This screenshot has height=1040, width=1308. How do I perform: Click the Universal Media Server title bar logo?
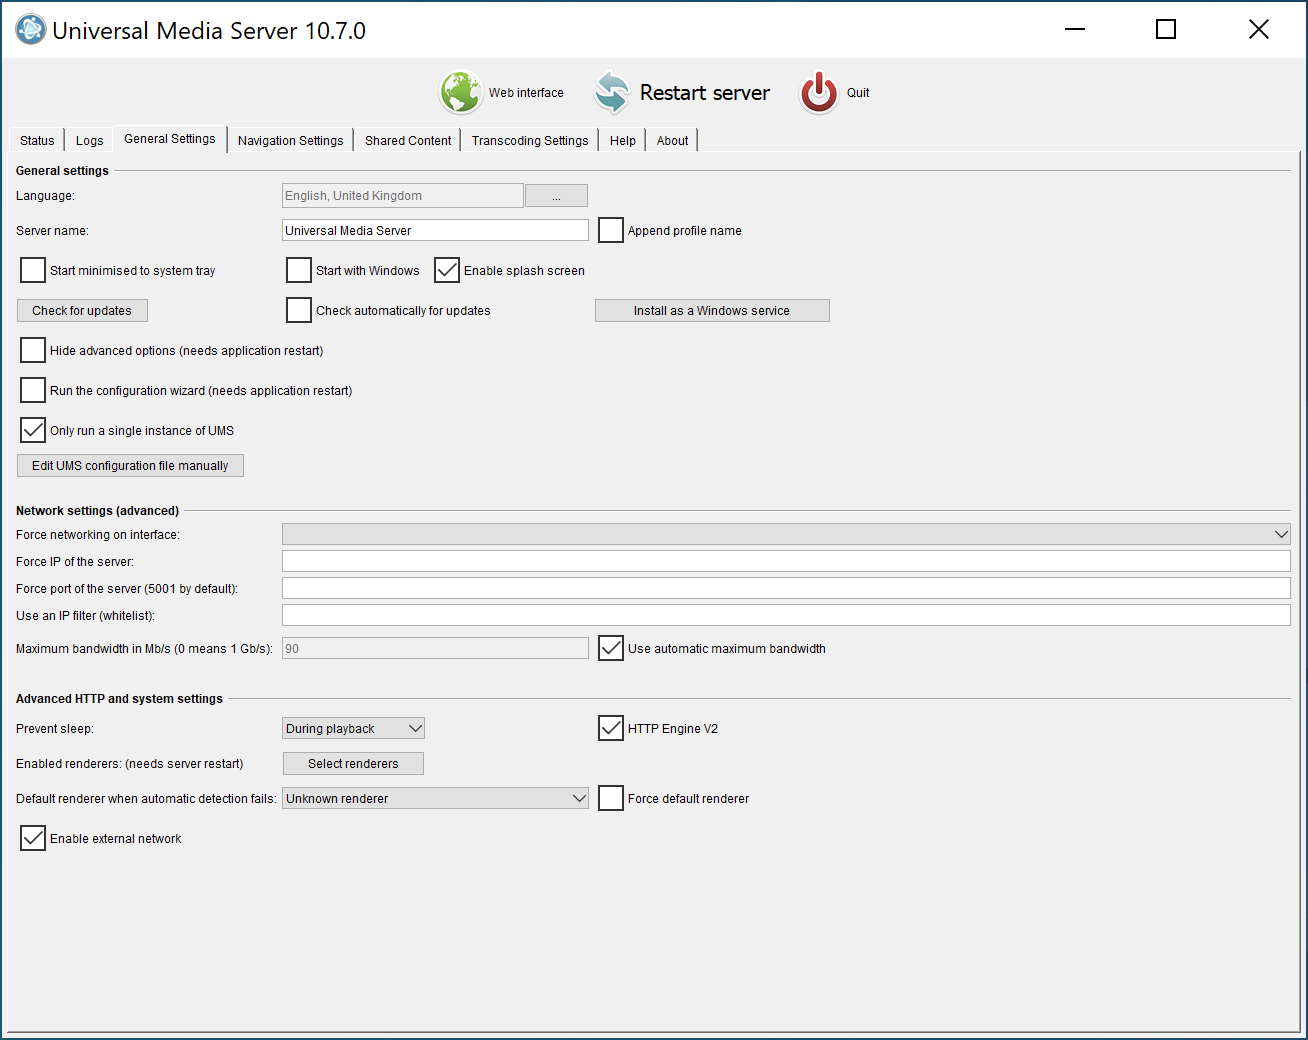pyautogui.click(x=31, y=30)
